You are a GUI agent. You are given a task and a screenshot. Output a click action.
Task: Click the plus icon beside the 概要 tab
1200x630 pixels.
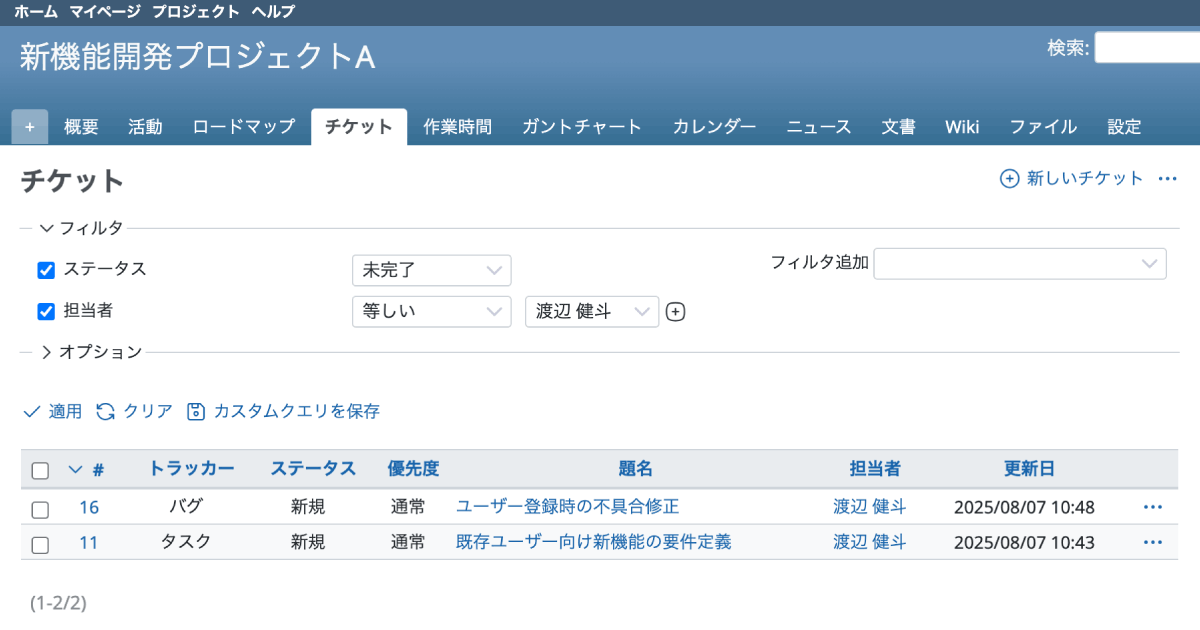coord(29,127)
